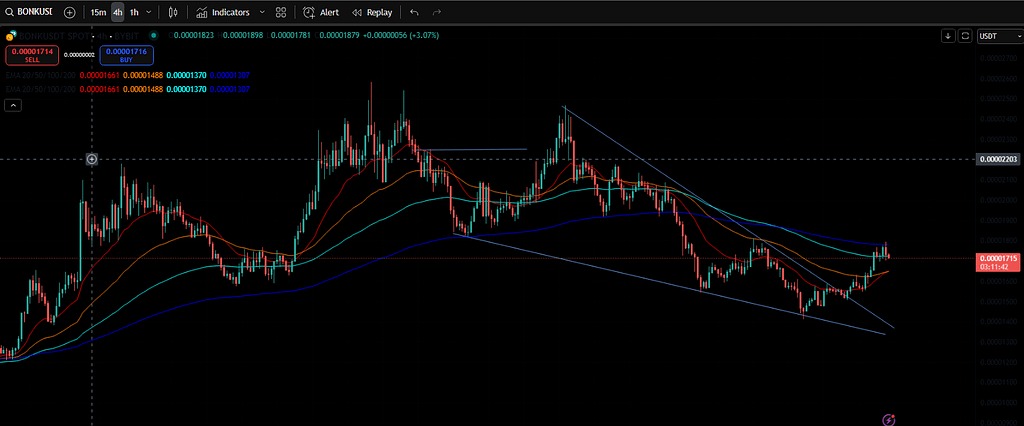Expand the favorite indicators chevron next to Indicators
This screenshot has width=1024, height=426.
point(262,12)
